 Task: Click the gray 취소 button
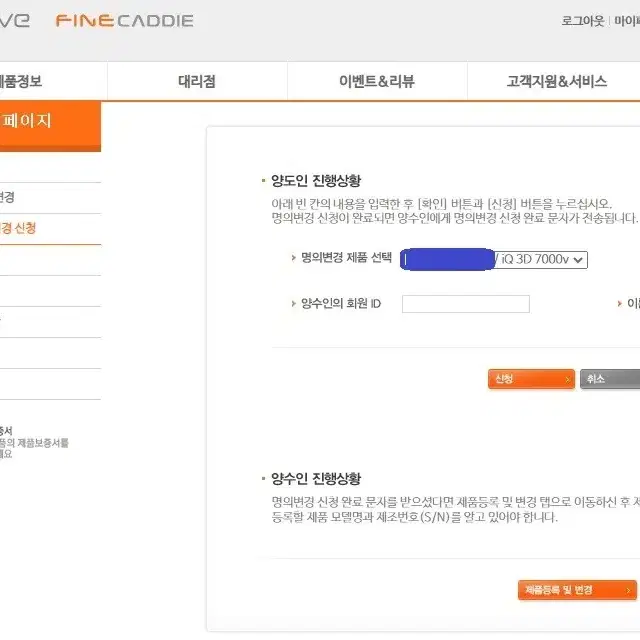click(x=610, y=379)
